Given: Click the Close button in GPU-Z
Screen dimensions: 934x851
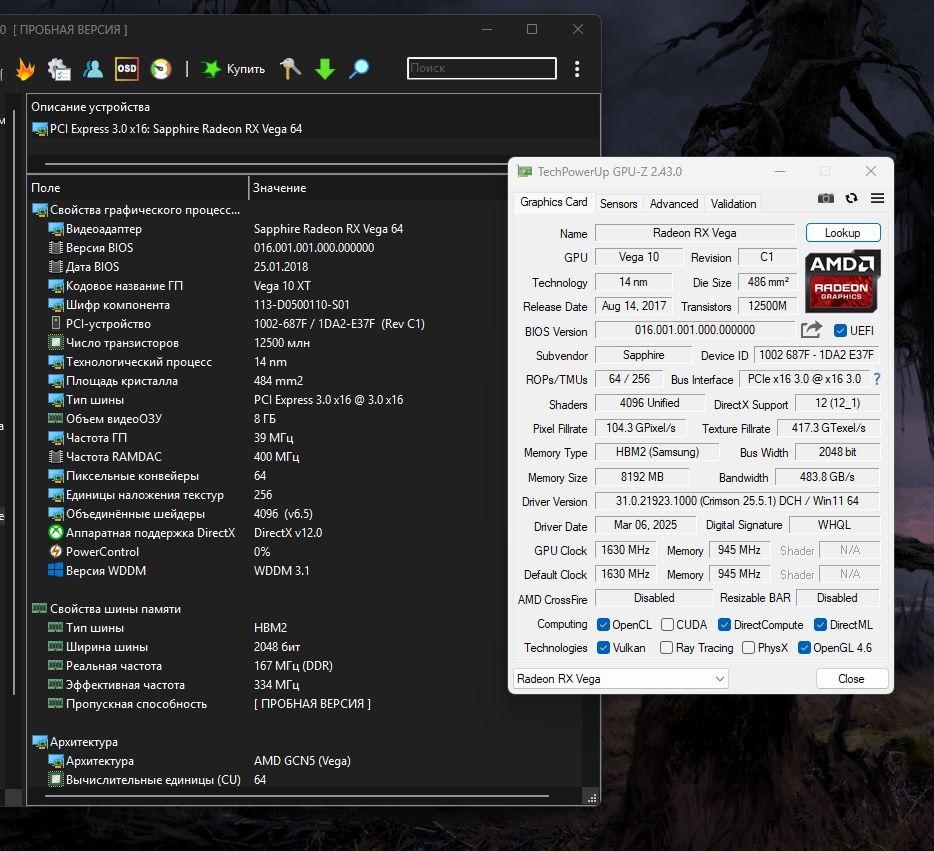Looking at the screenshot, I should [x=851, y=679].
